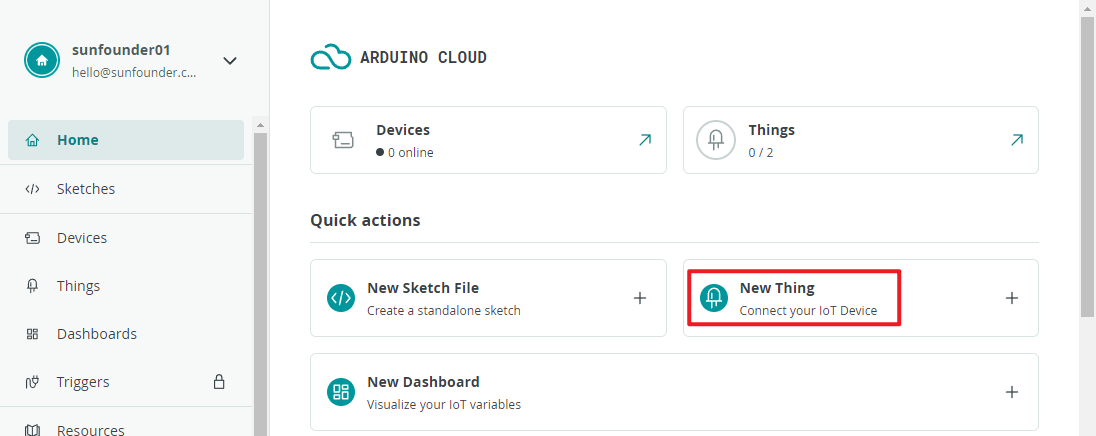Click the circled bulb icon in Things card

716,140
